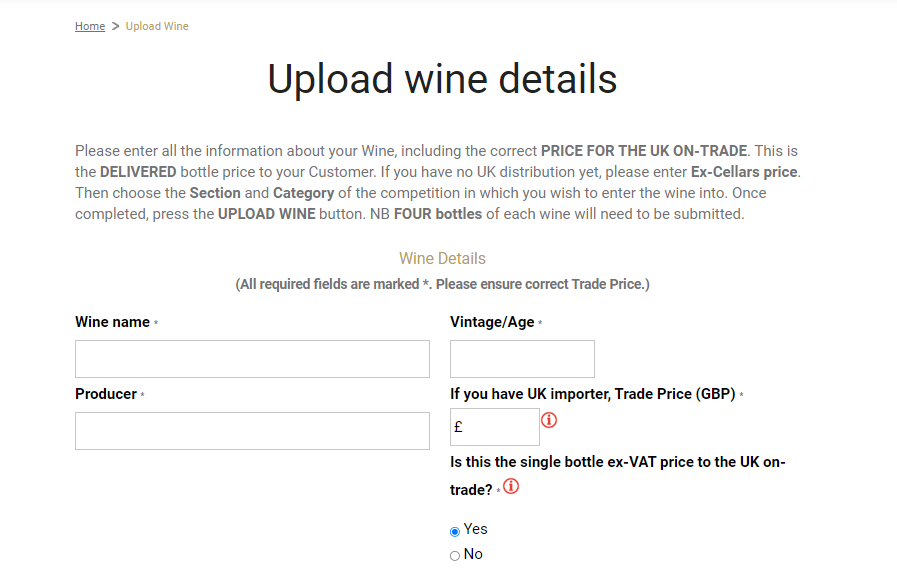Click the Producer label
897x587 pixels.
[x=106, y=394]
